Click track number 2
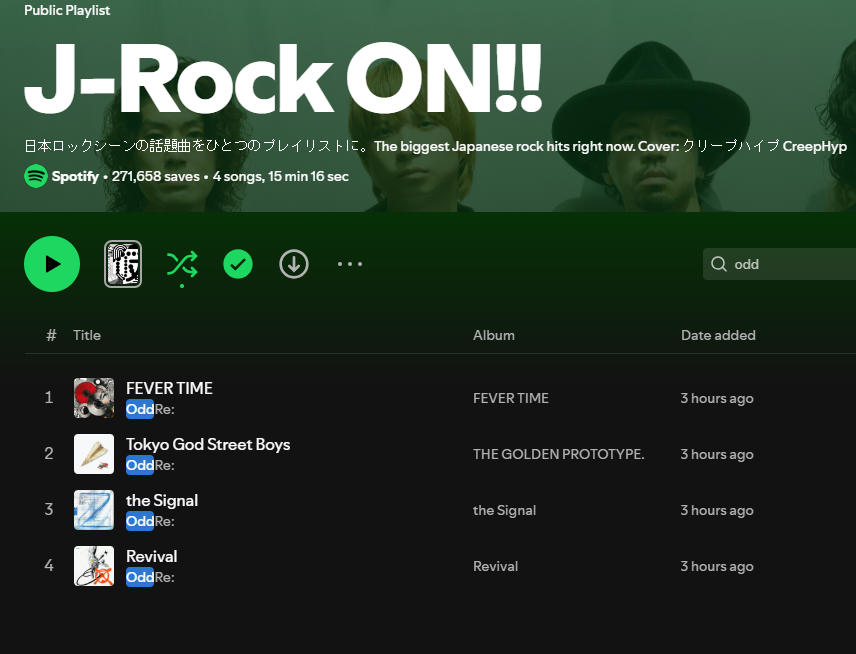The width and height of the screenshot is (856, 654). pyautogui.click(x=49, y=454)
